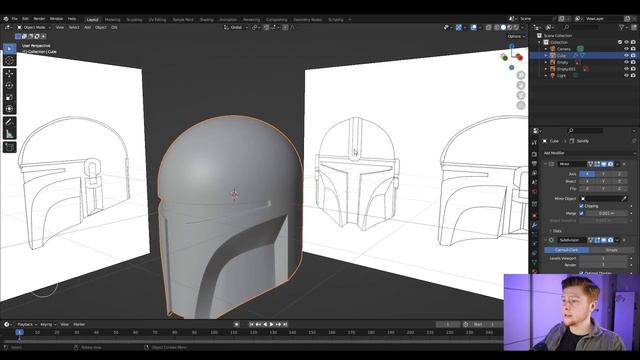640x360 pixels.
Task: Select Catmull-Clark subdivision type
Action: point(567,250)
